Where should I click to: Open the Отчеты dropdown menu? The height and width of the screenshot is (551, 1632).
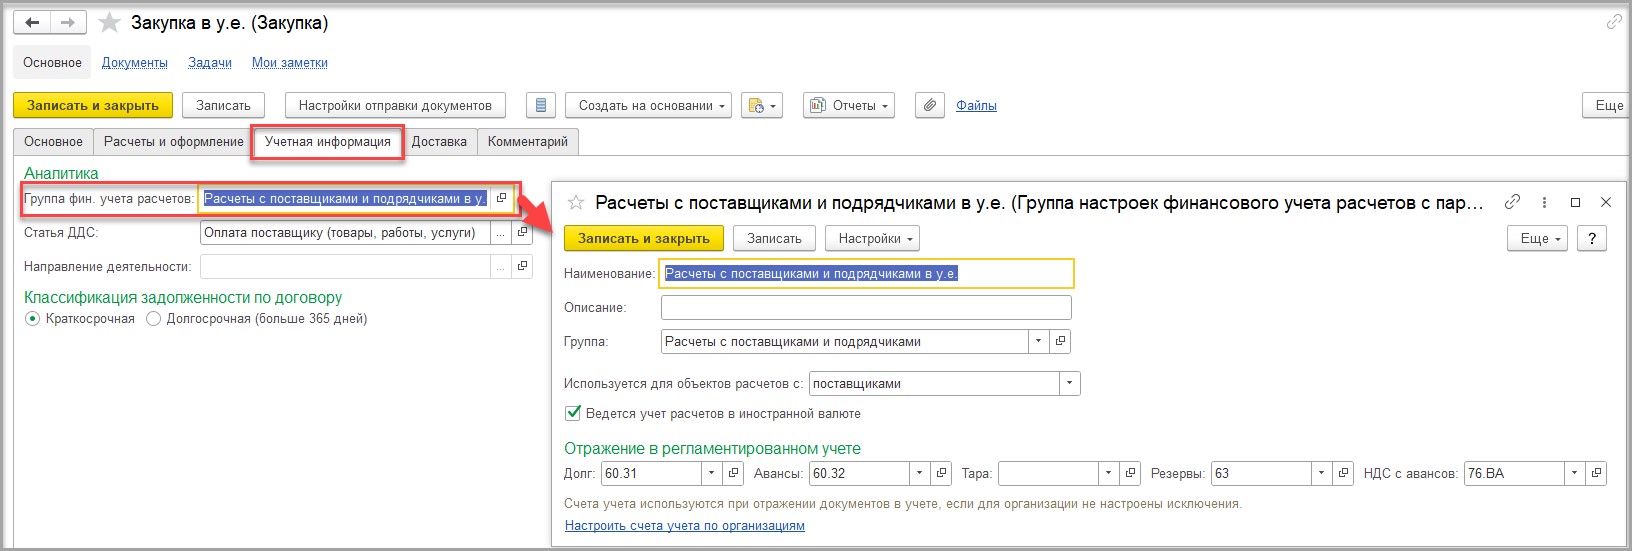coord(849,105)
